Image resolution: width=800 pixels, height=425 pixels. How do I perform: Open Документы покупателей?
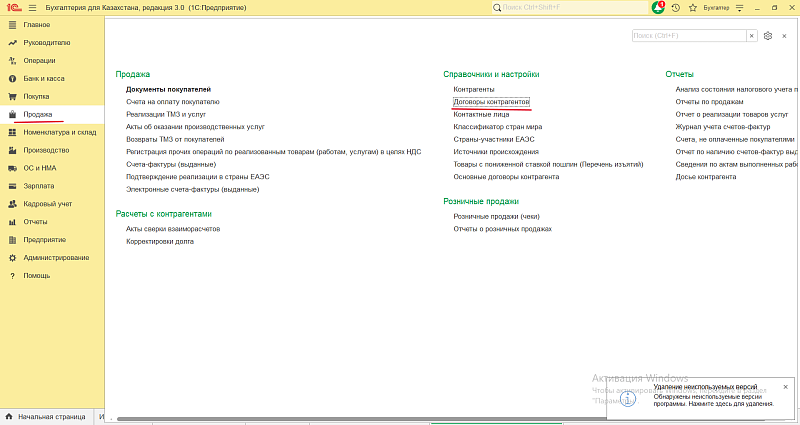pyautogui.click(x=168, y=89)
